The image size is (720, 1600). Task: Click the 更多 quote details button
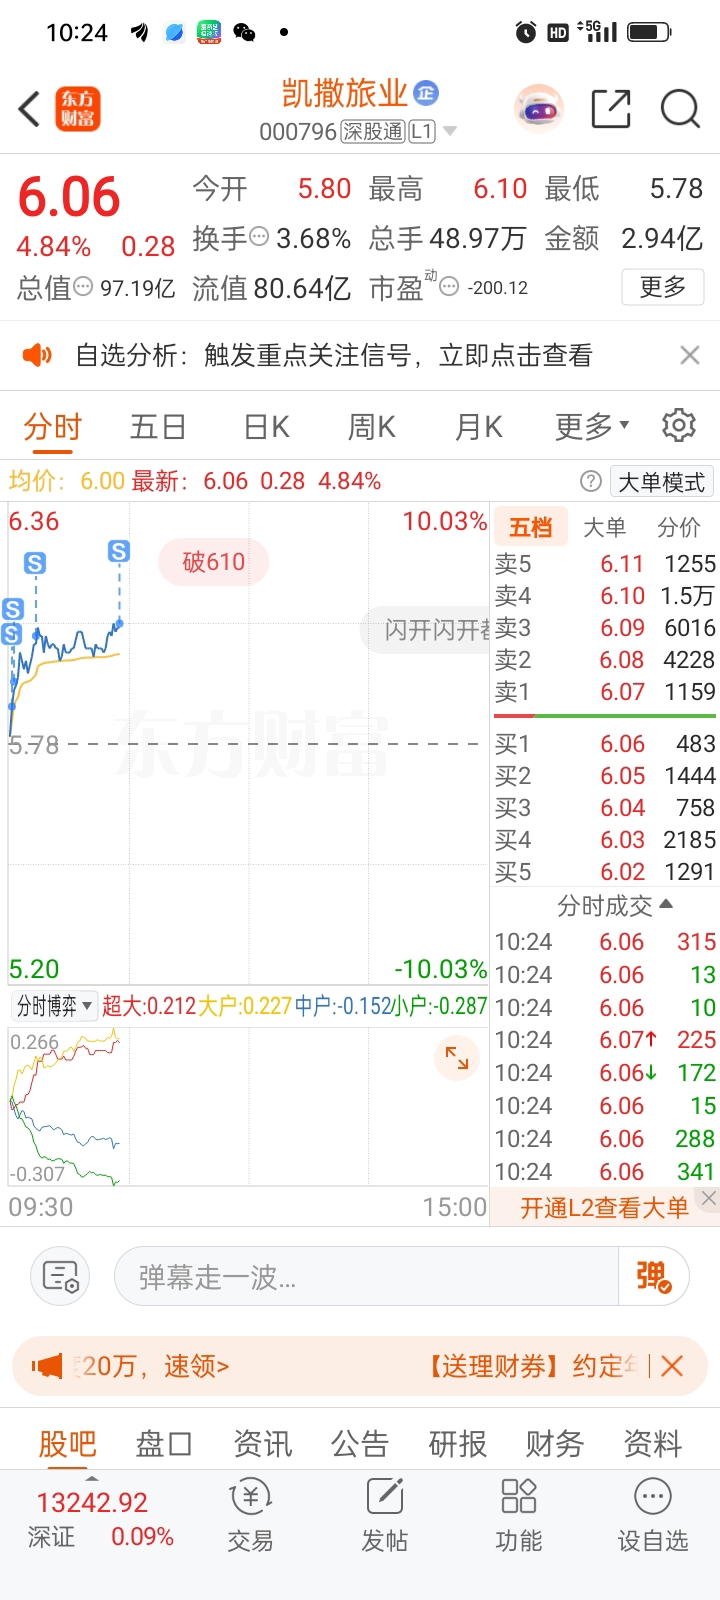(662, 287)
